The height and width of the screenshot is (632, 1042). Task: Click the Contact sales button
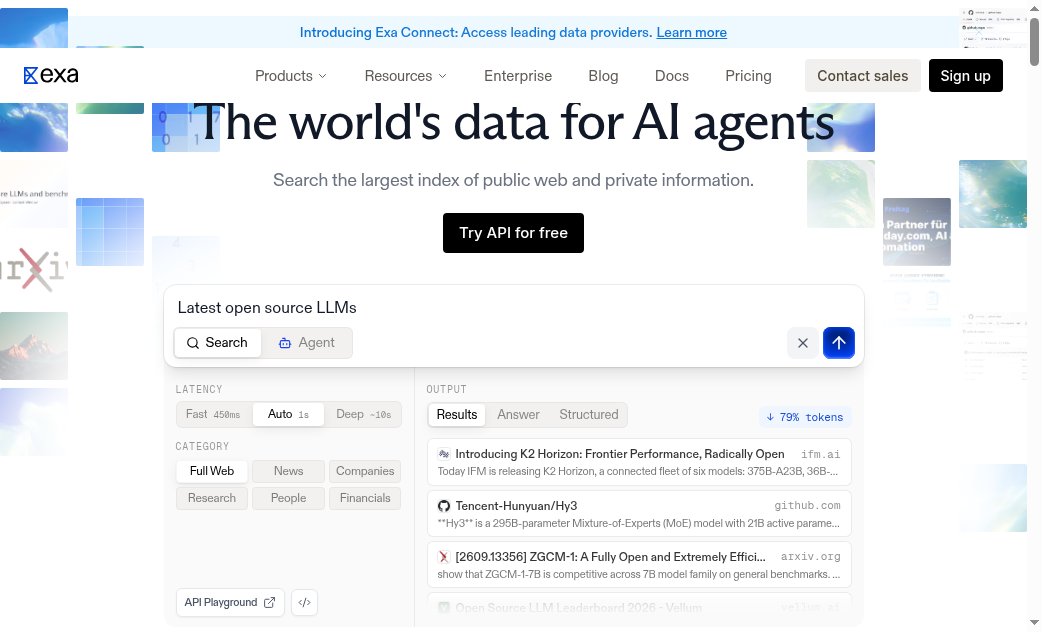[863, 76]
